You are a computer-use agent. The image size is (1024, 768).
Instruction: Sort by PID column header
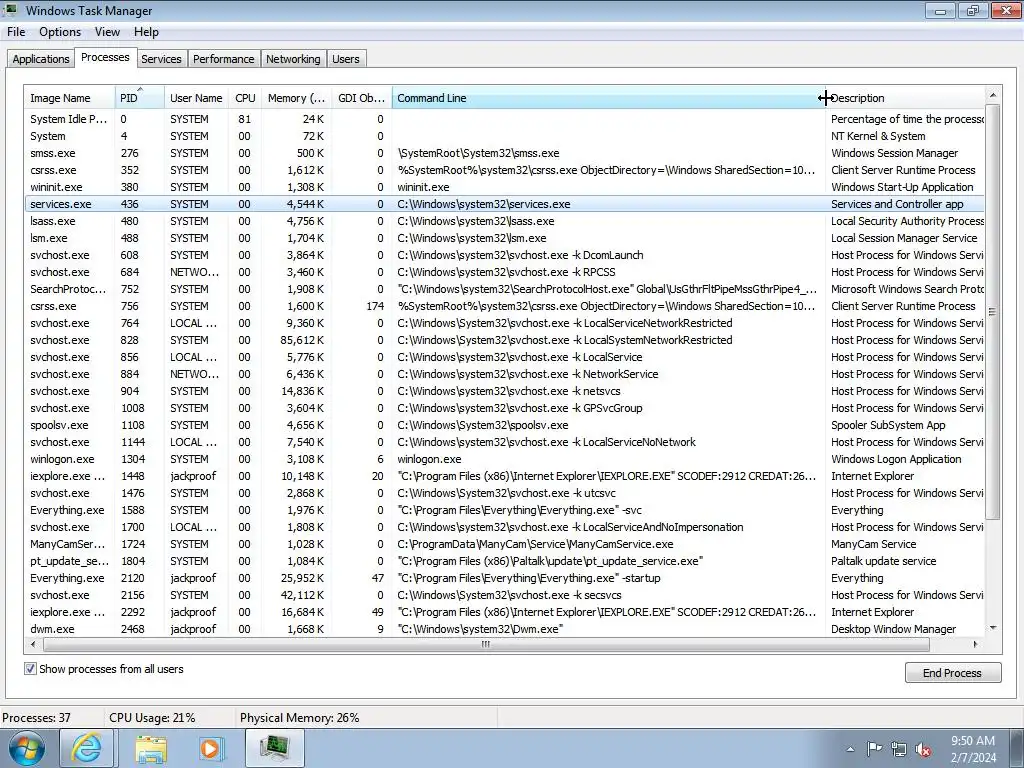pos(139,98)
